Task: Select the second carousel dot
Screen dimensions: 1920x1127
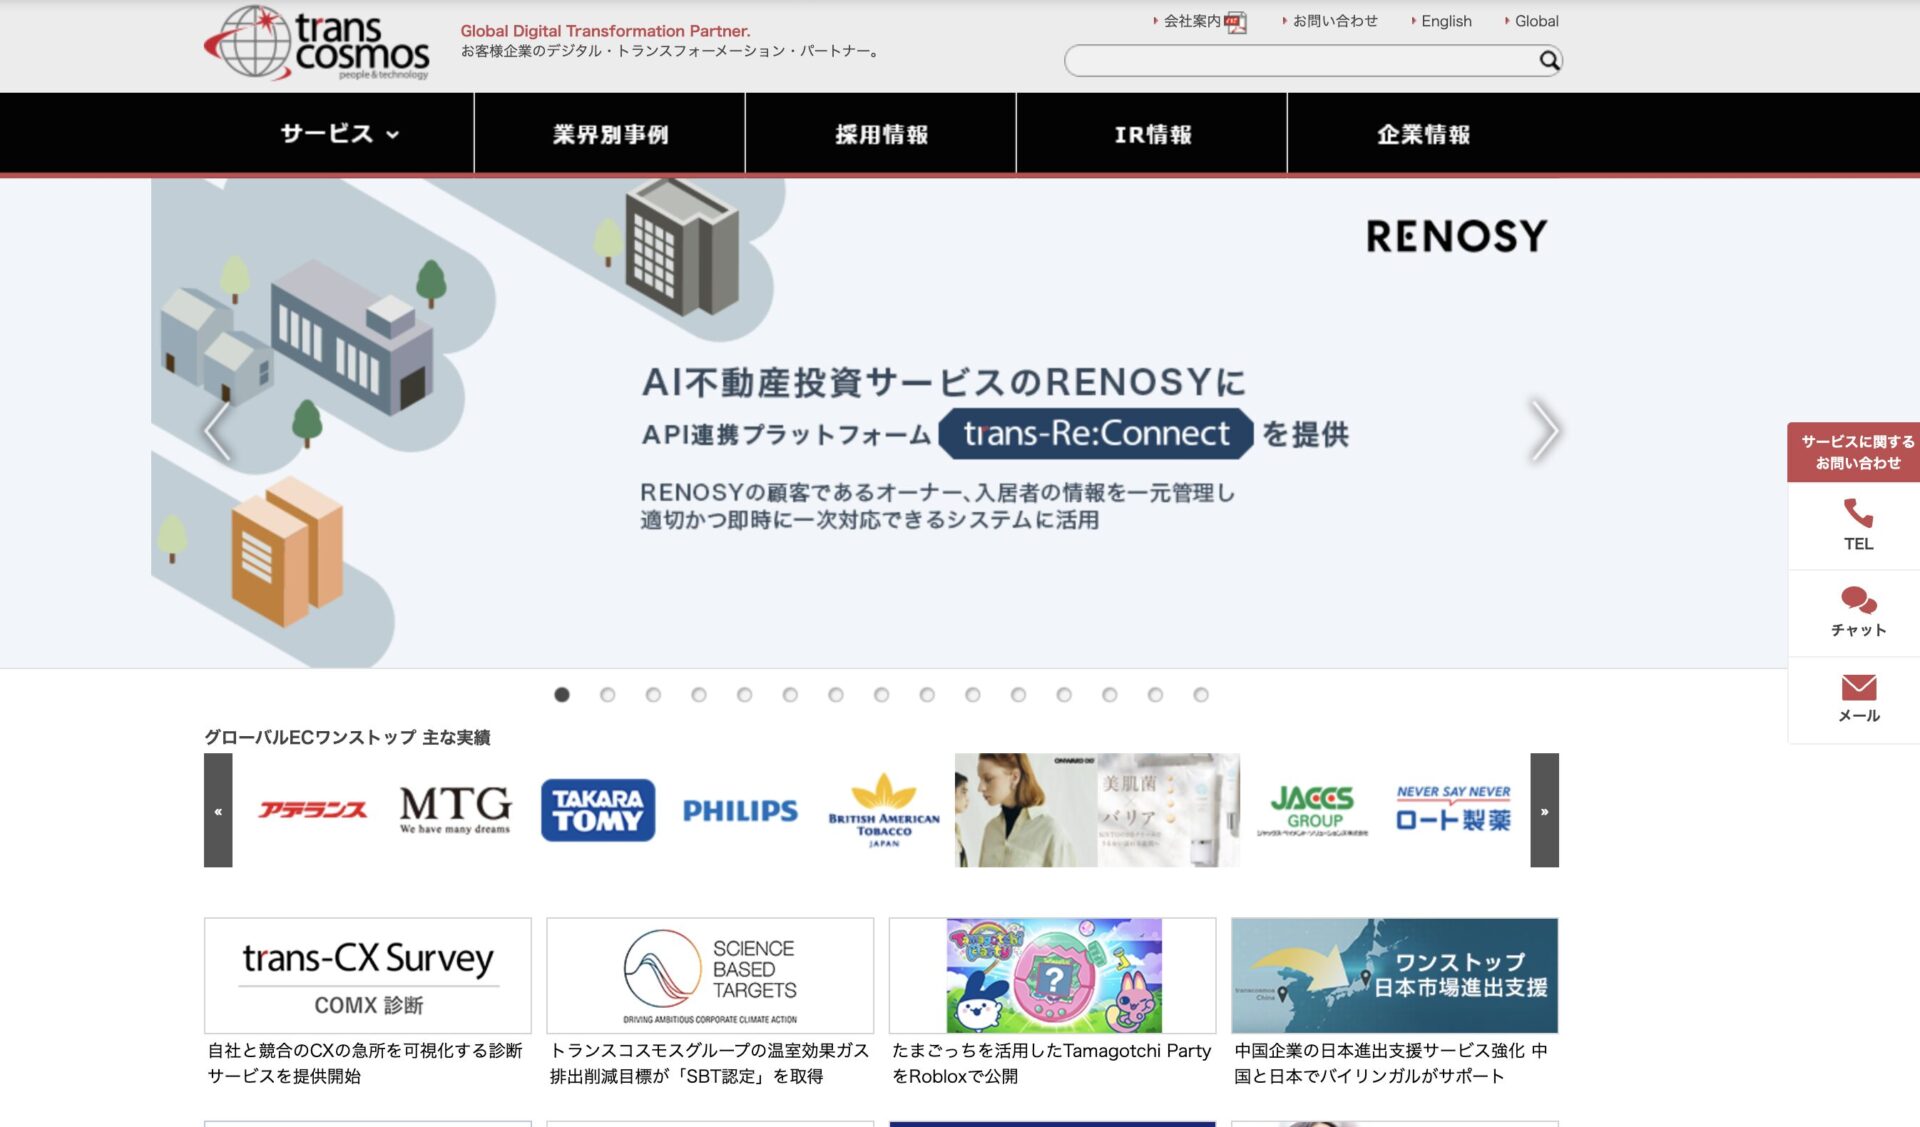Action: coord(607,695)
